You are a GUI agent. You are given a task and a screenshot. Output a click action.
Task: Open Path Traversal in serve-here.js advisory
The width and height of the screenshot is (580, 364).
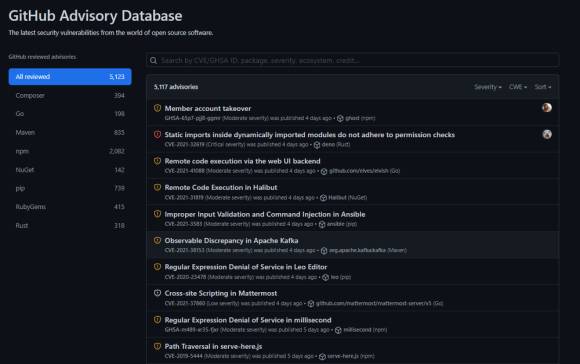pos(213,346)
